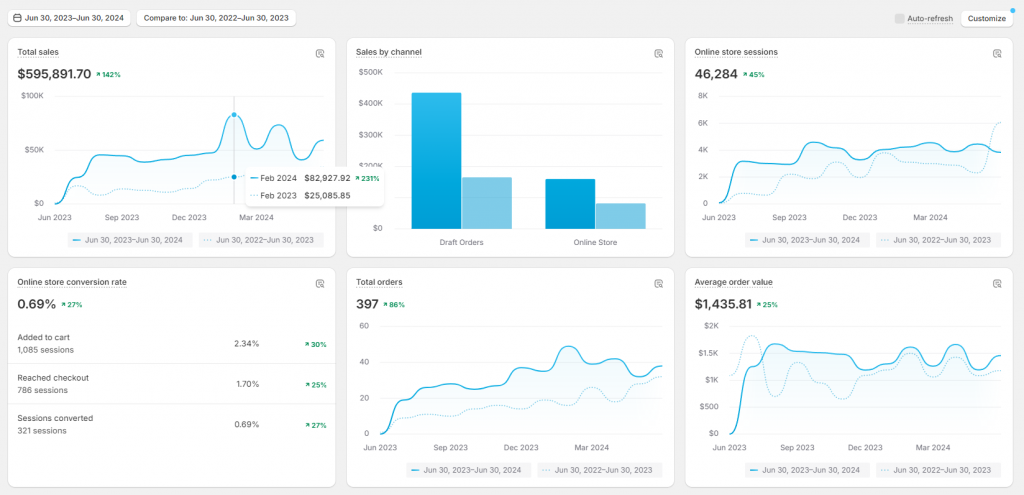The height and width of the screenshot is (495, 1024).
Task: Open the report icon on Online store conversion rate card
Action: (x=320, y=284)
